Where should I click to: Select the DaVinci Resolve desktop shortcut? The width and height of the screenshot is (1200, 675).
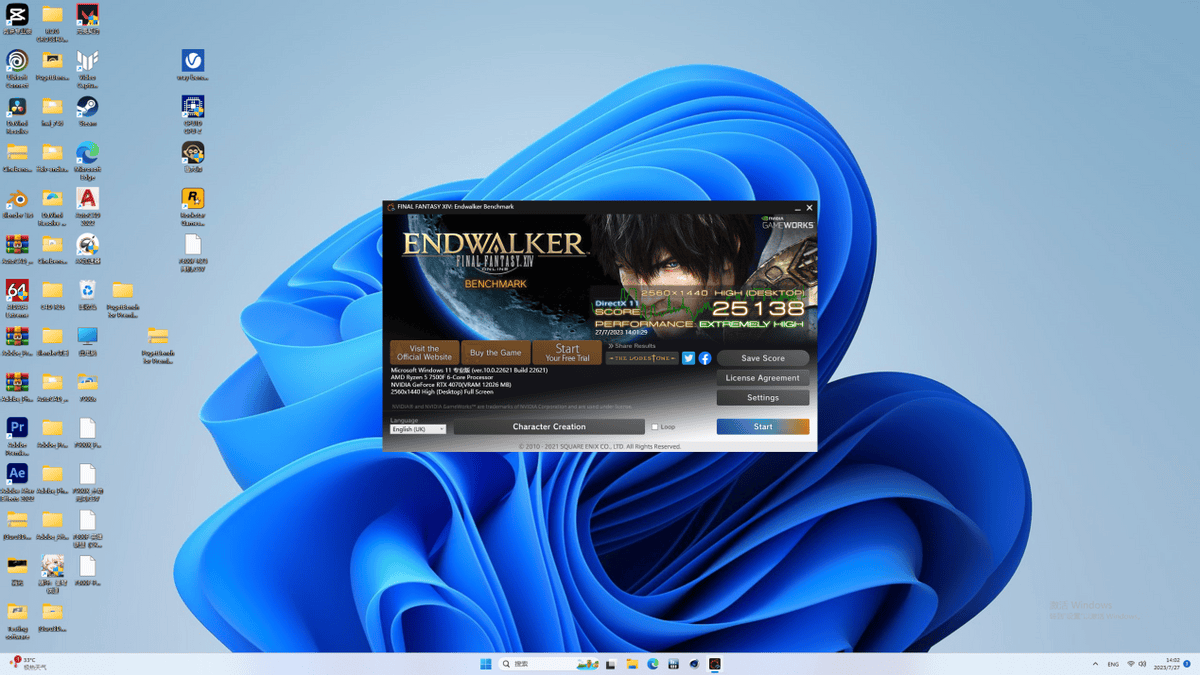point(17,114)
